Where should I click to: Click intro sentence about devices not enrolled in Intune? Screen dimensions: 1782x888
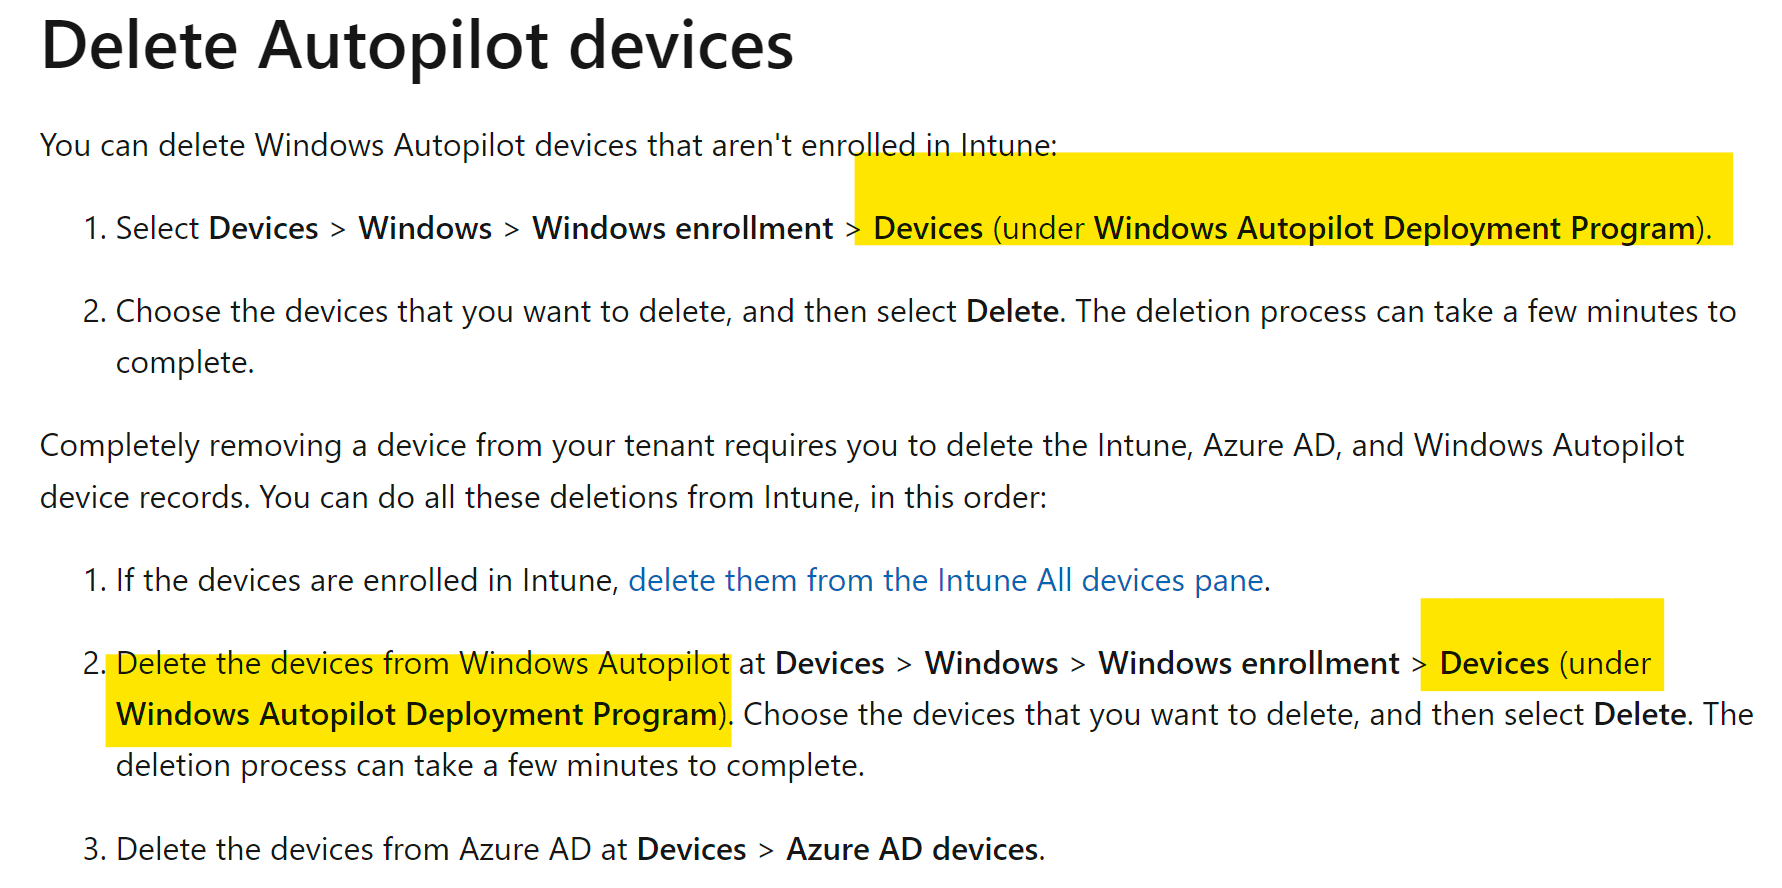(x=548, y=146)
